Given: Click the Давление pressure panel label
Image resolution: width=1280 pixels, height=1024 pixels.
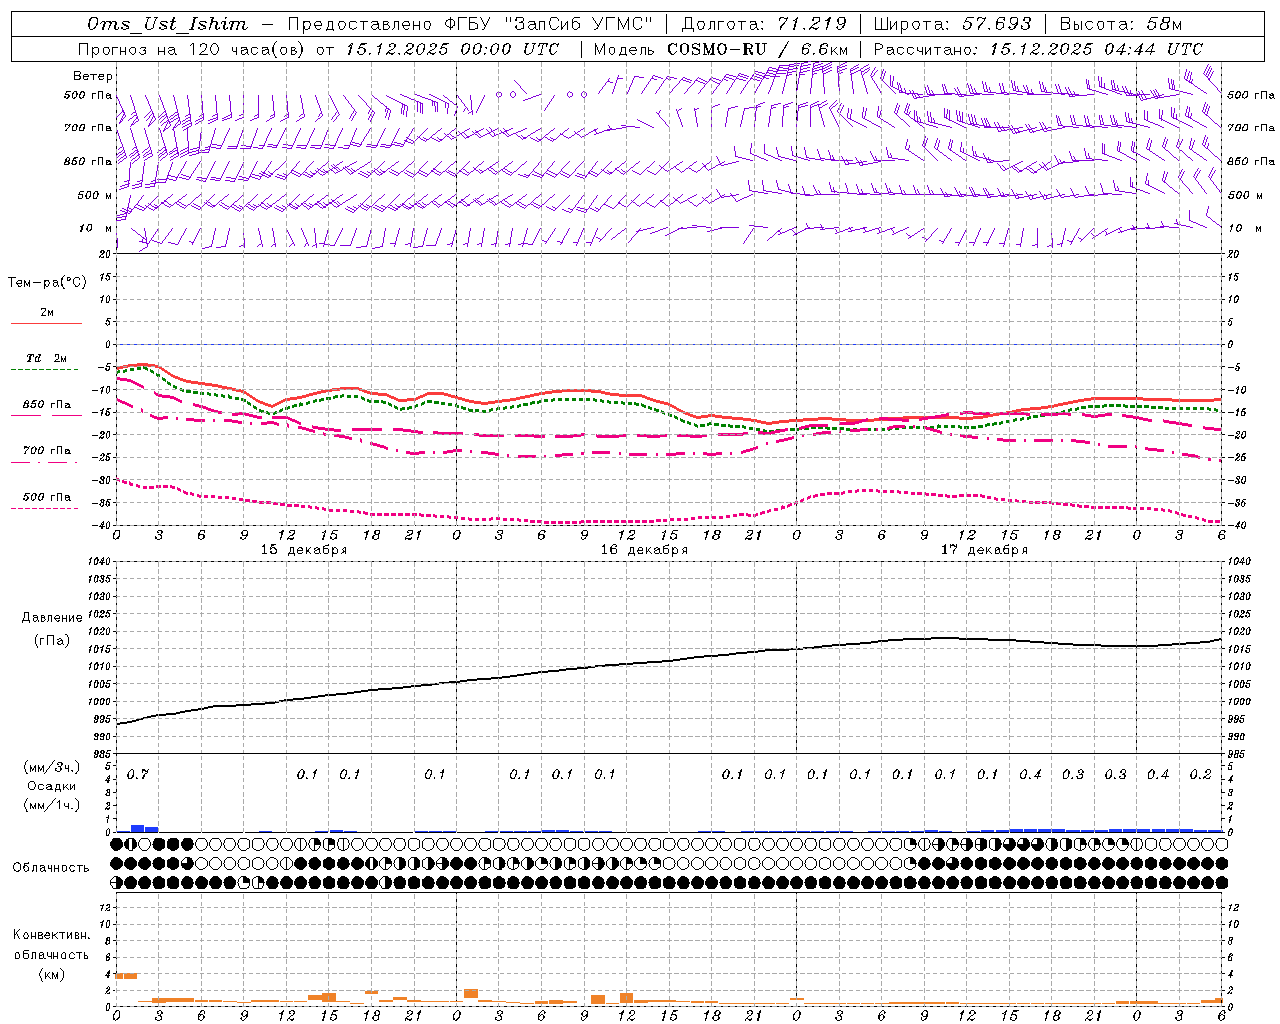Looking at the screenshot, I should [x=51, y=618].
